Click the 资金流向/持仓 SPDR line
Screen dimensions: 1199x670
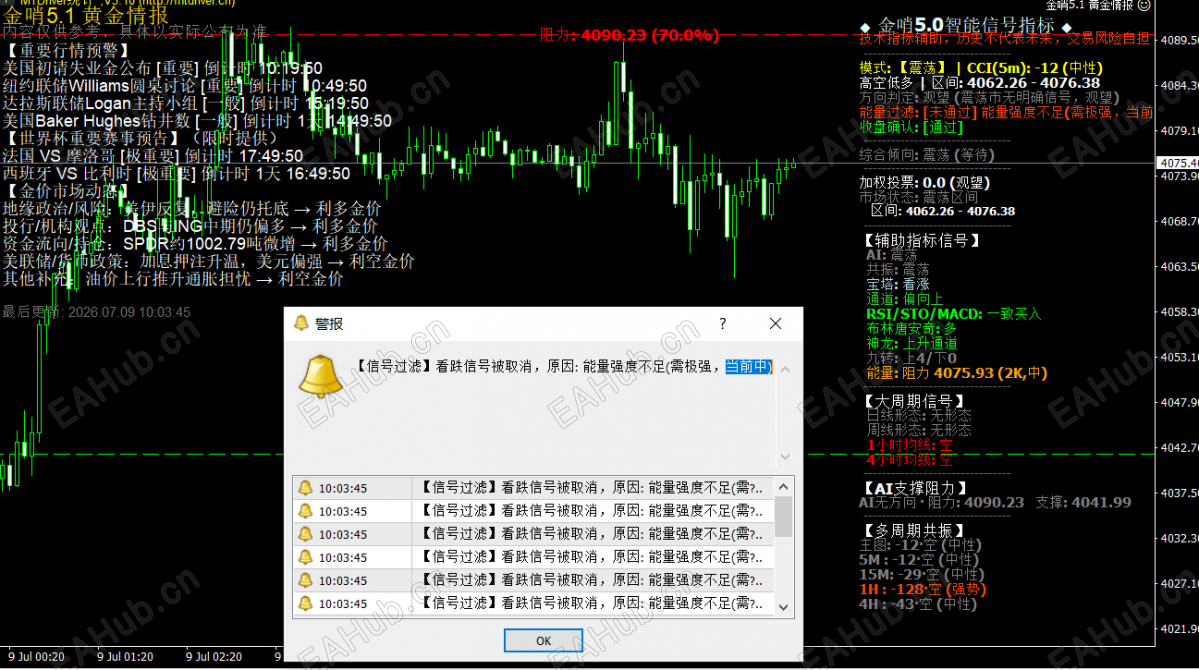(195, 244)
